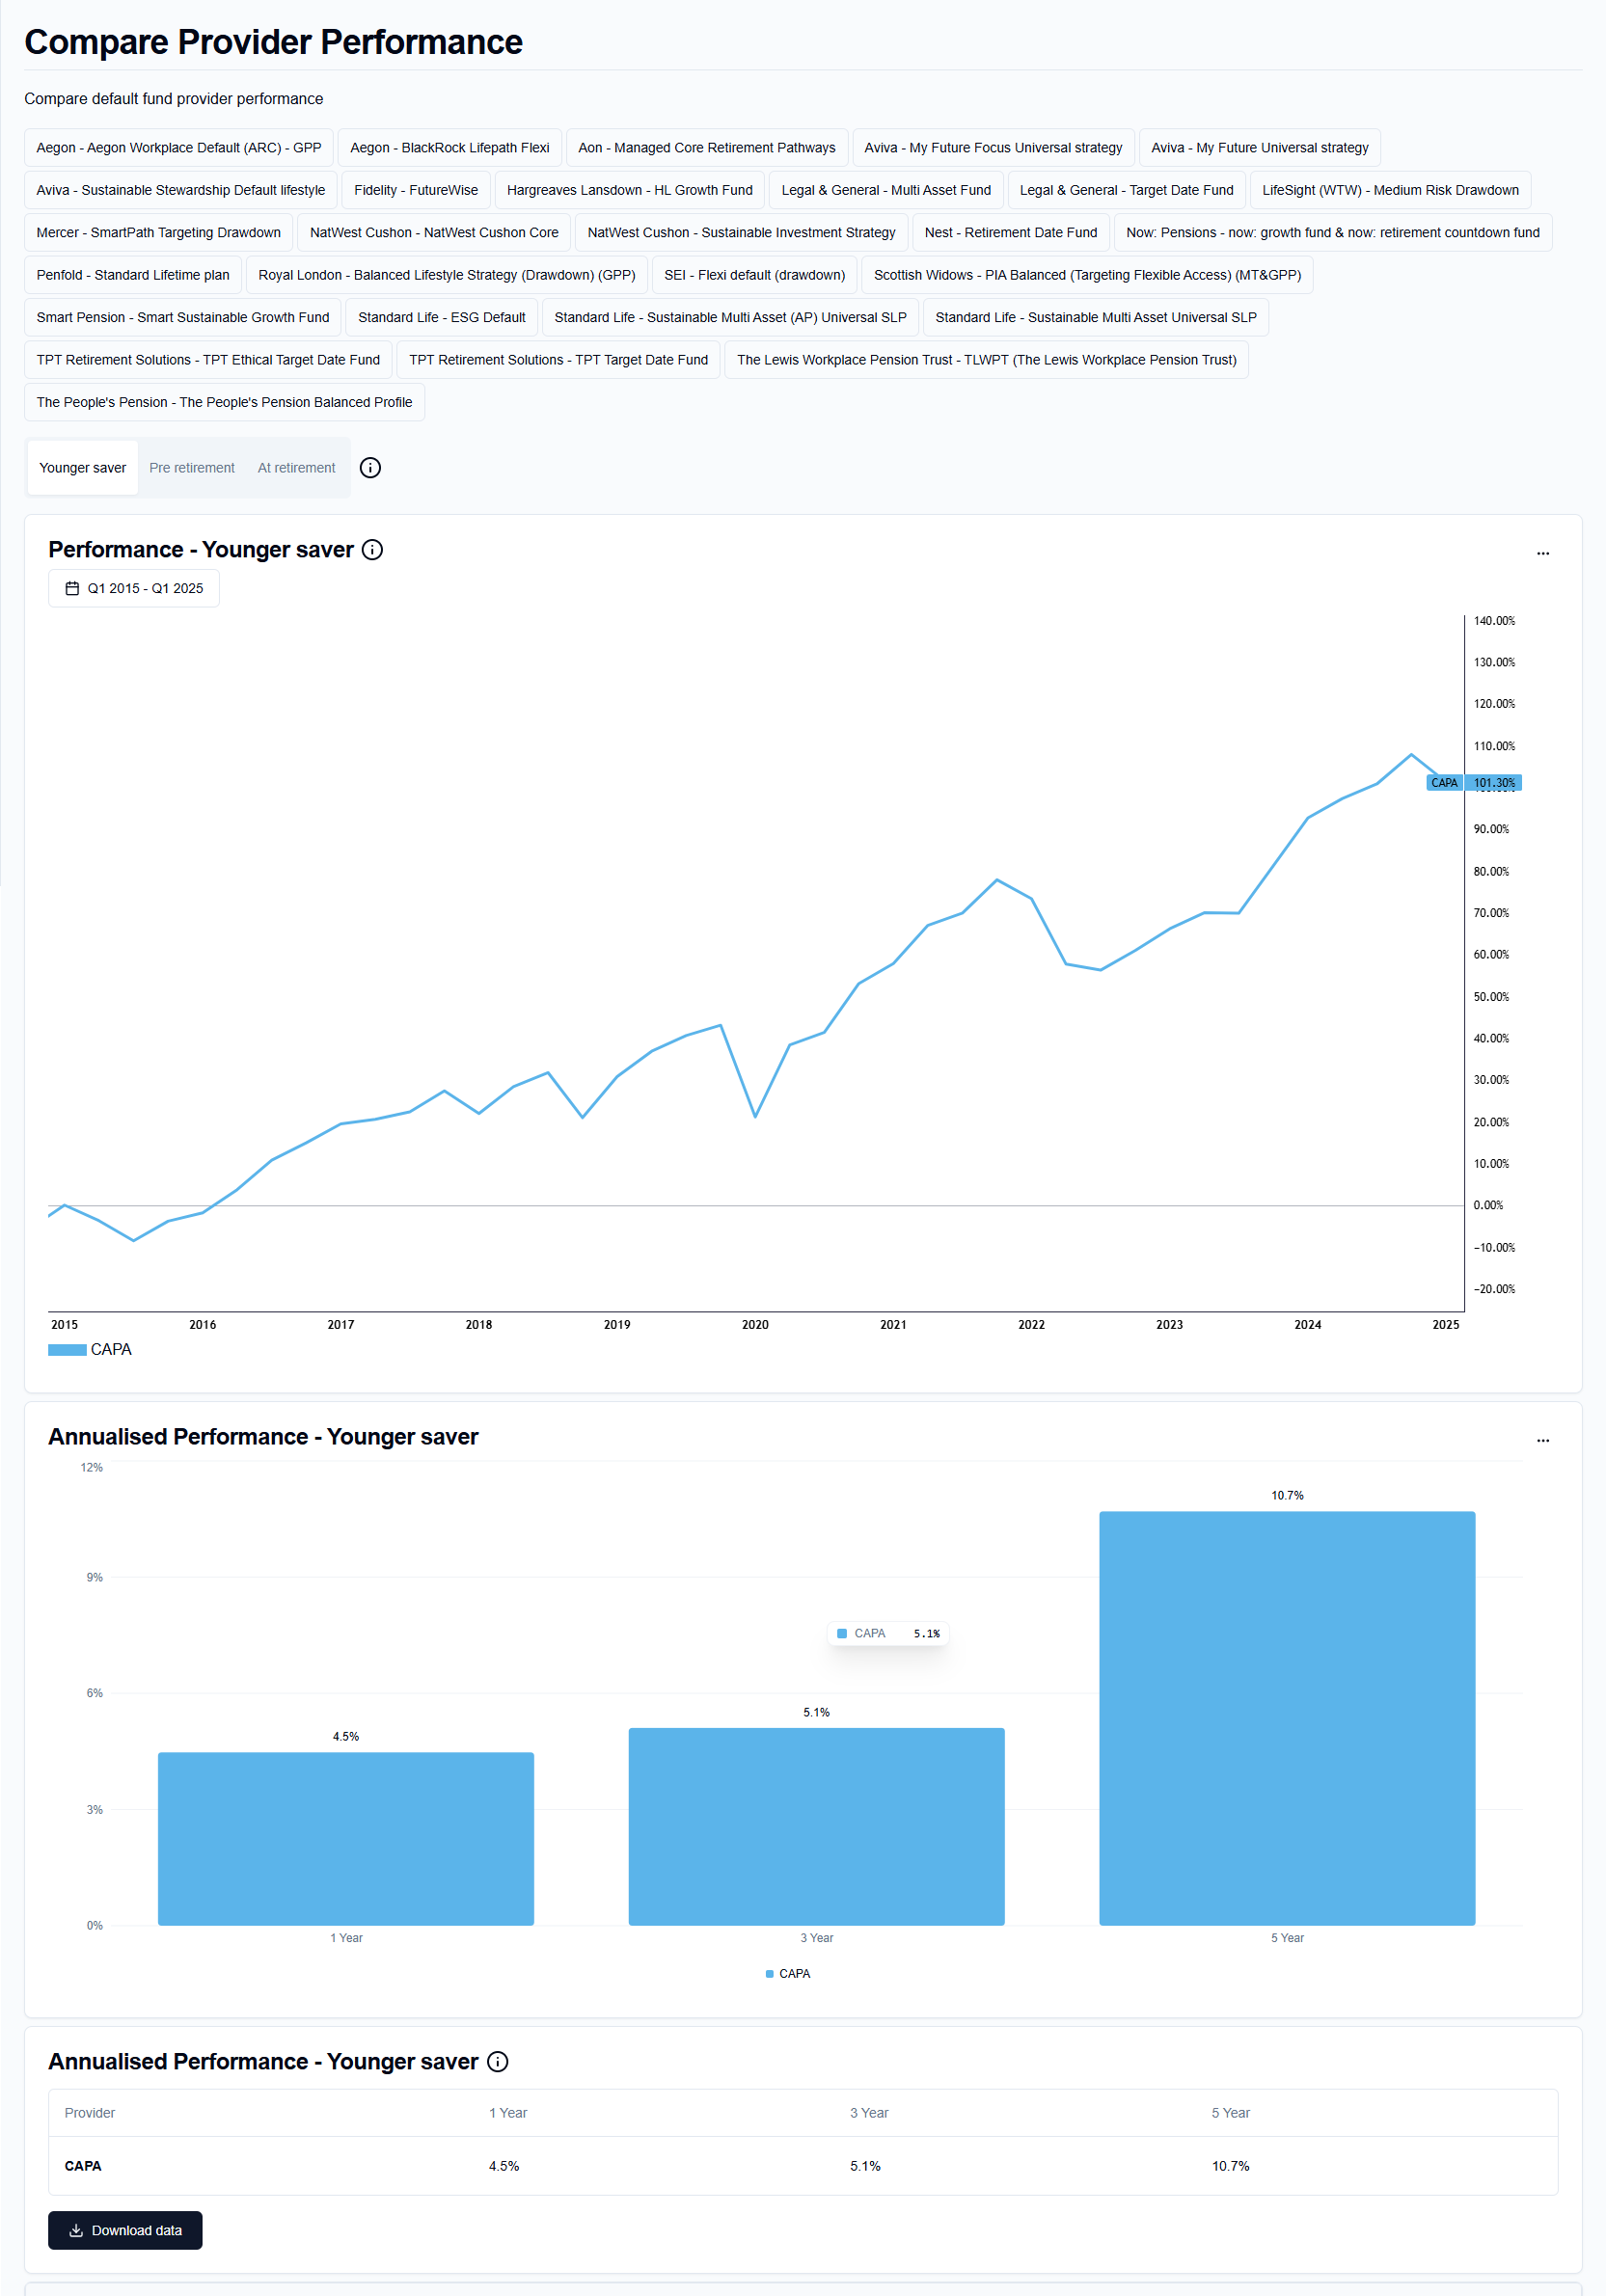The width and height of the screenshot is (1606, 2296).
Task: Select the Younger saver tab
Action: 83,468
